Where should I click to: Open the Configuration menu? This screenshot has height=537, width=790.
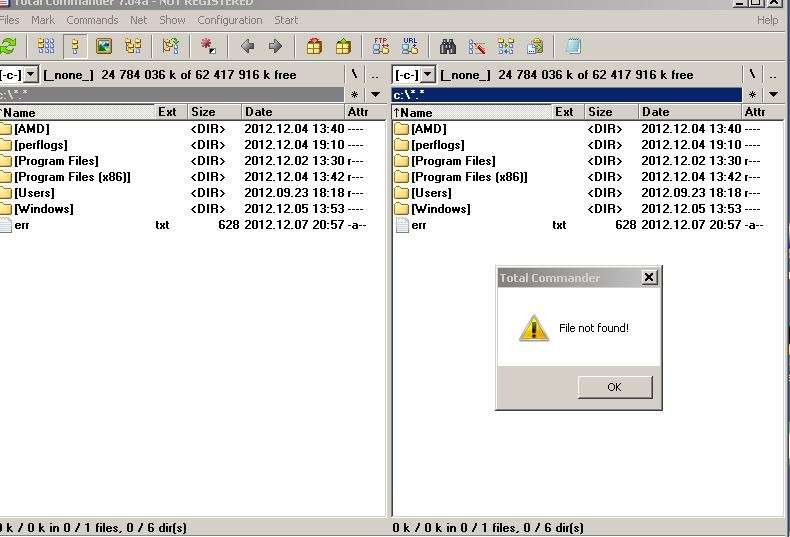pos(230,20)
